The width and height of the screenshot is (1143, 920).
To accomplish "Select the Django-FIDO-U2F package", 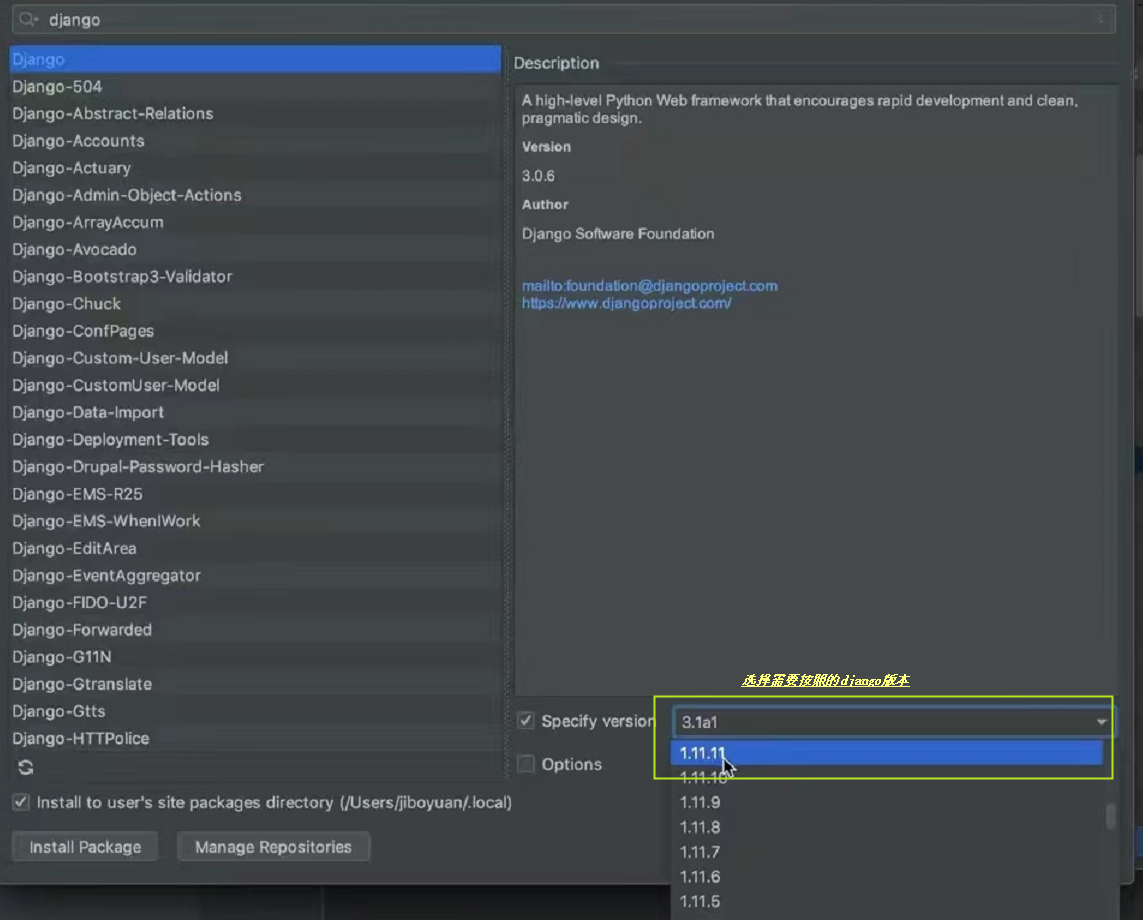I will (x=255, y=602).
